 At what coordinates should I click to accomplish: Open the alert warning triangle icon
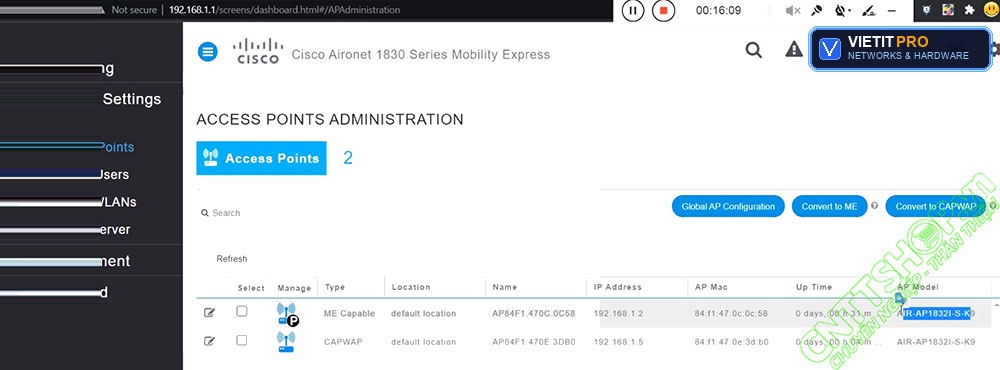click(793, 49)
